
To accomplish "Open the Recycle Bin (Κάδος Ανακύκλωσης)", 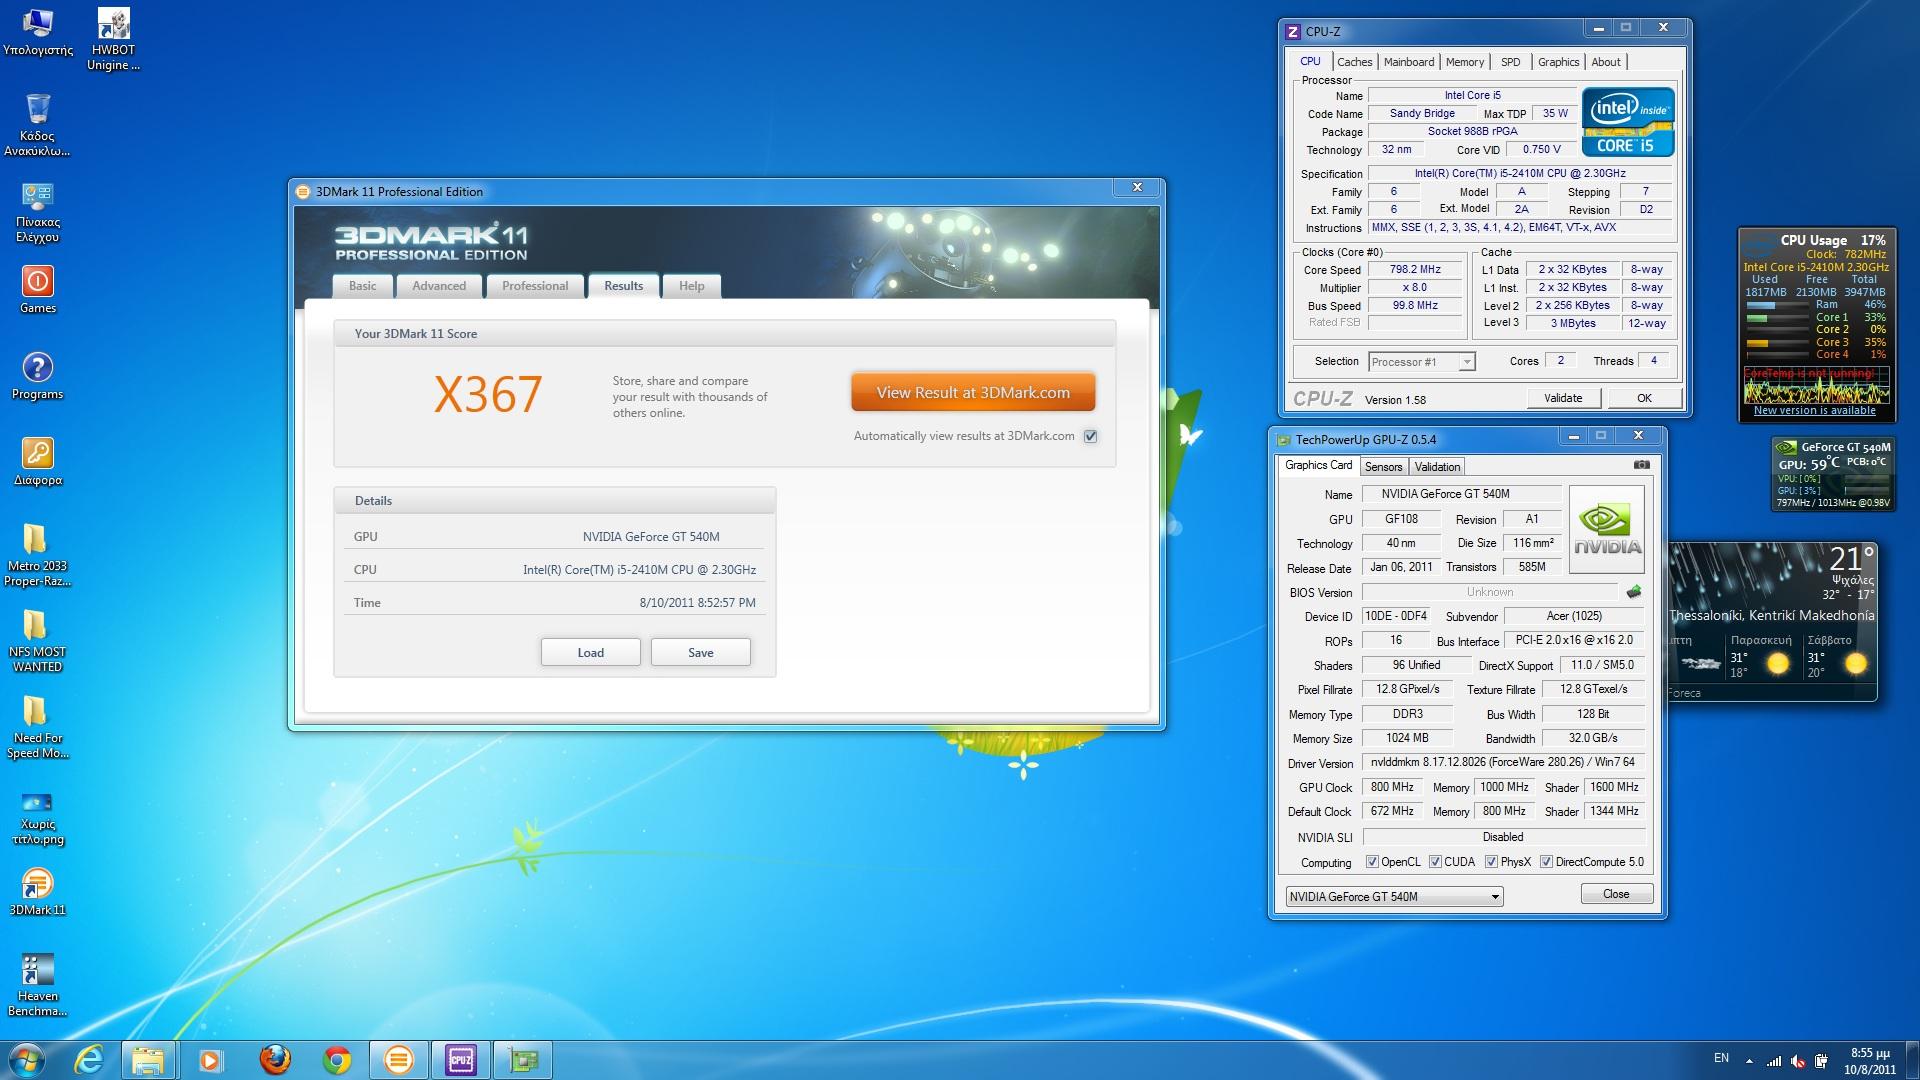I will click(37, 126).
